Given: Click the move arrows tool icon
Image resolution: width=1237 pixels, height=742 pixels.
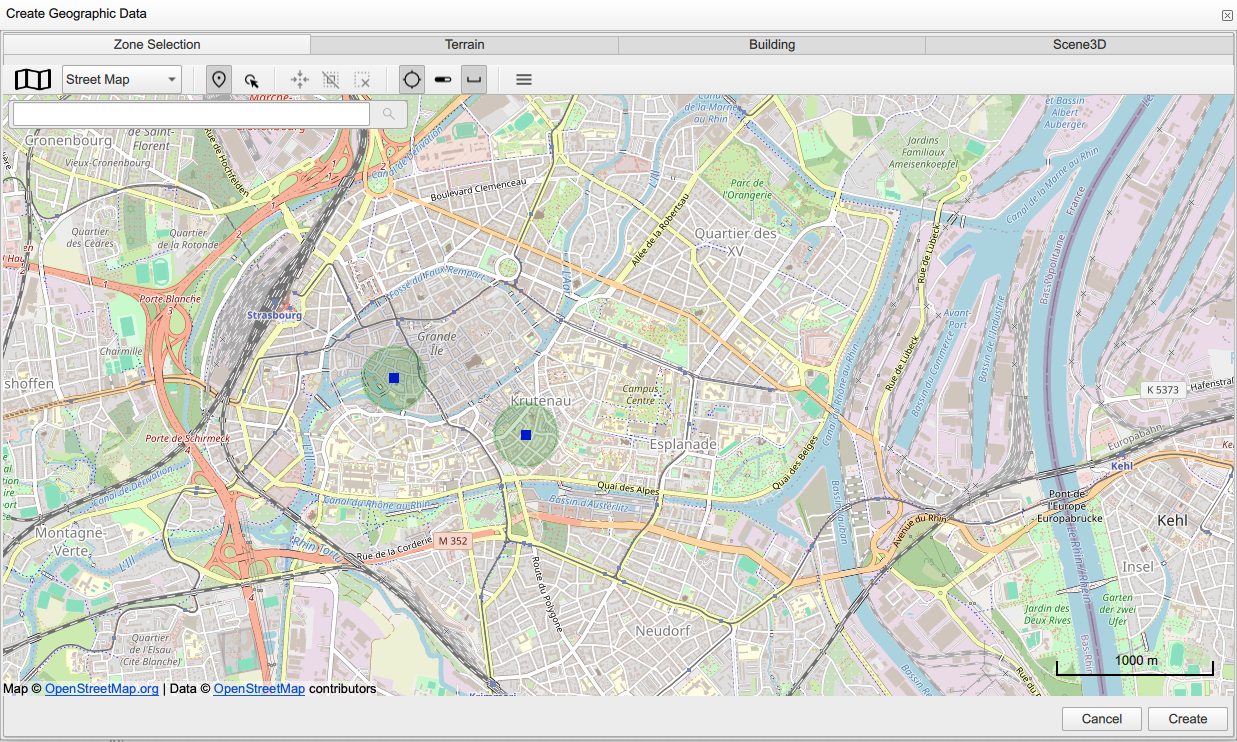Looking at the screenshot, I should coord(299,80).
